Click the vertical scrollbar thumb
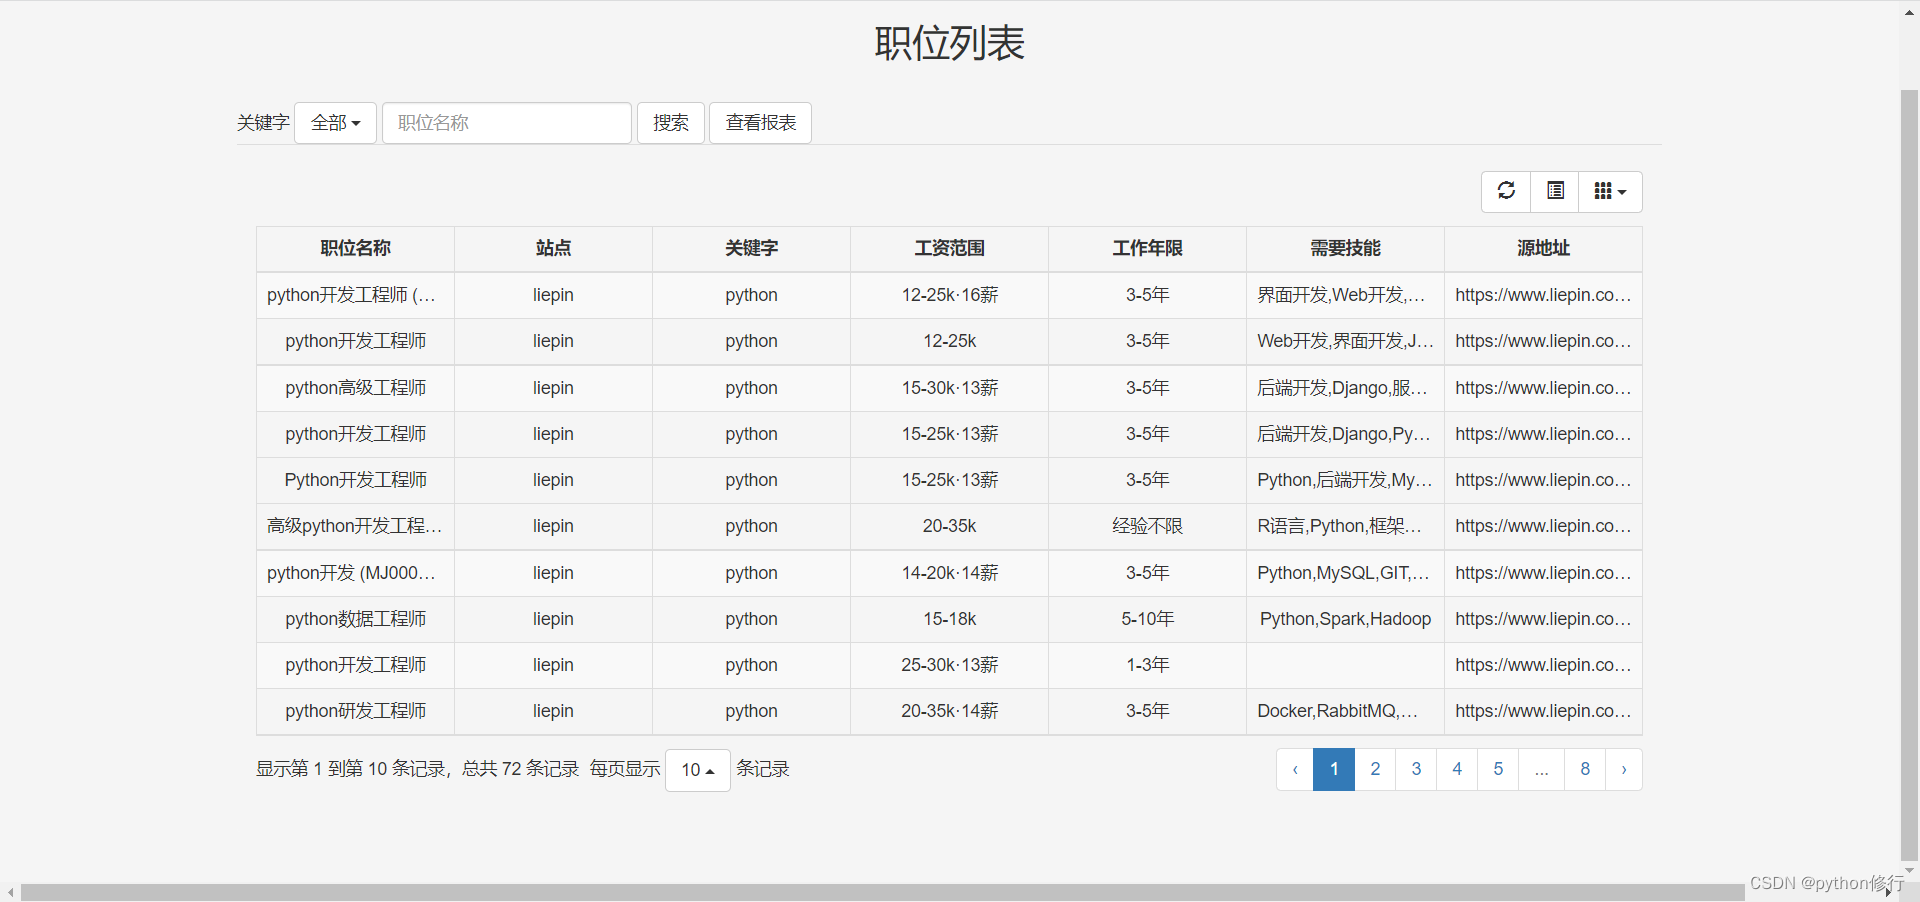 (1909, 475)
